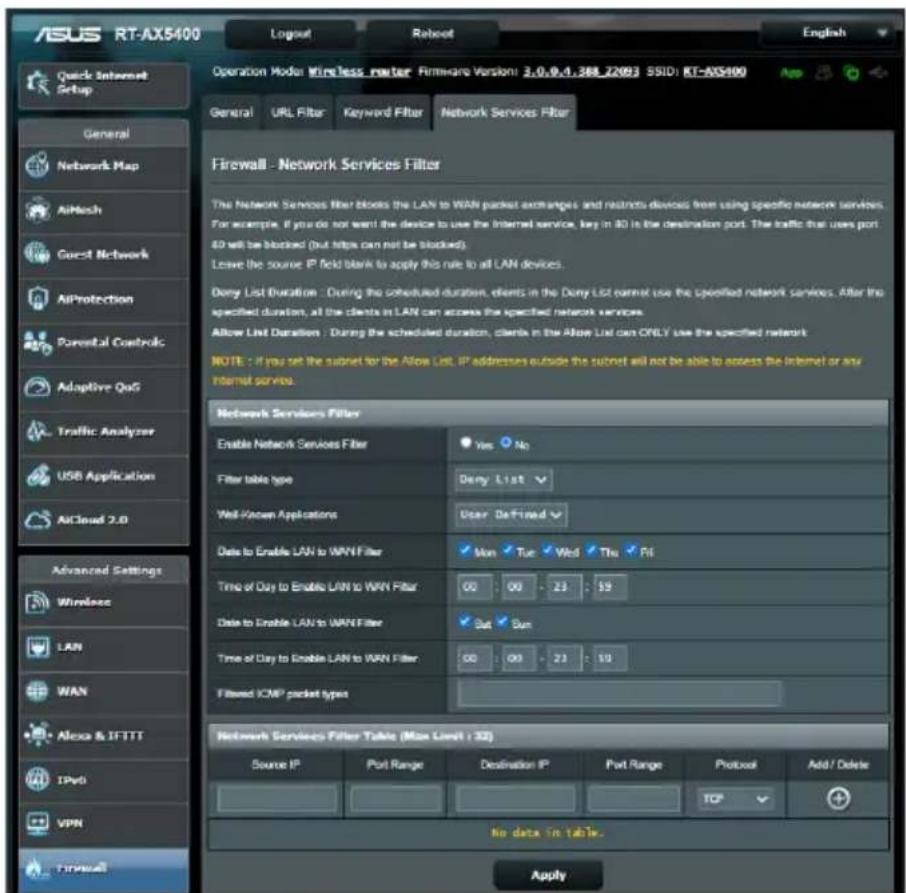Viewport: 906px width, 893px height.
Task: Click the add rule plus icon
Action: point(838,798)
